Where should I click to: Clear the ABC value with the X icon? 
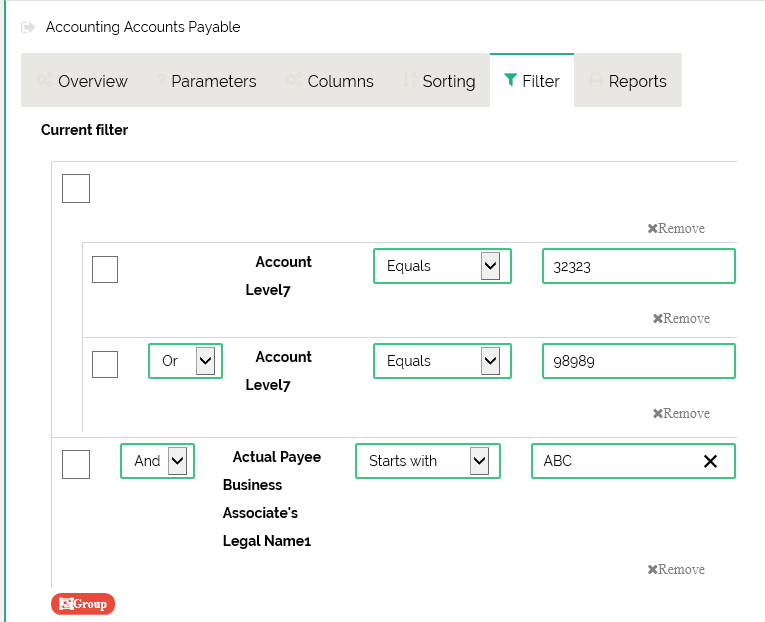pyautogui.click(x=710, y=461)
